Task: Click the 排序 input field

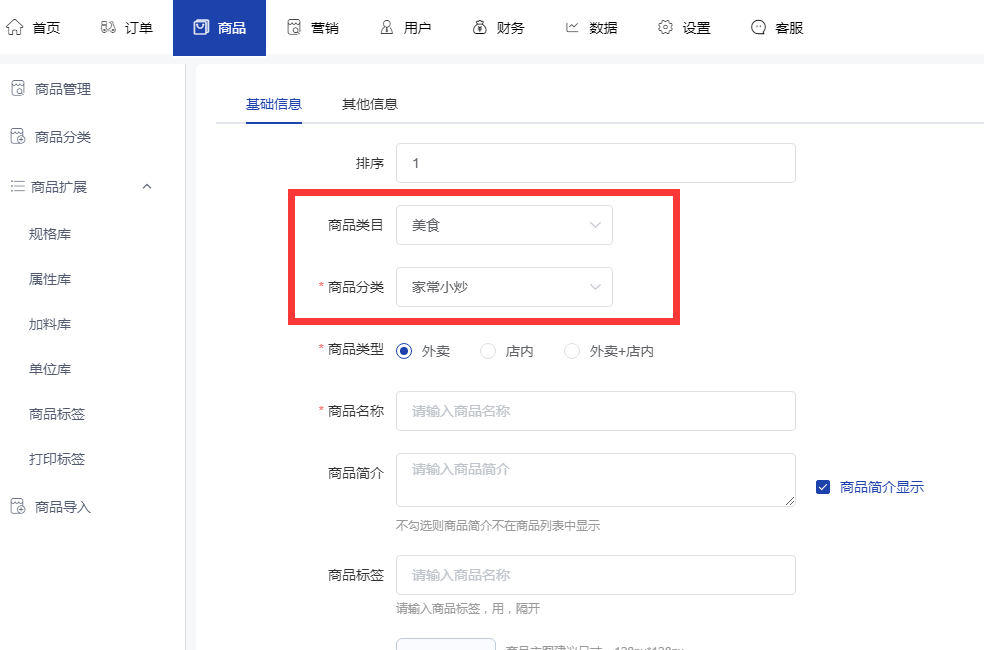Action: pyautogui.click(x=596, y=163)
